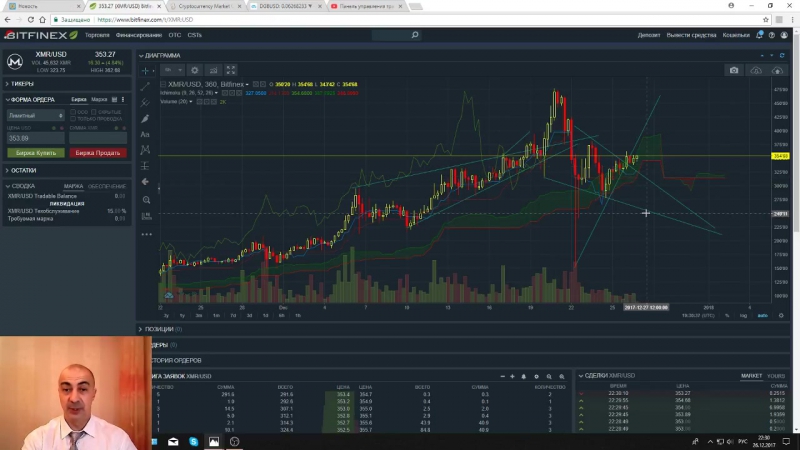Enable the OCO checkbox
800x450 pixels.
[73, 112]
